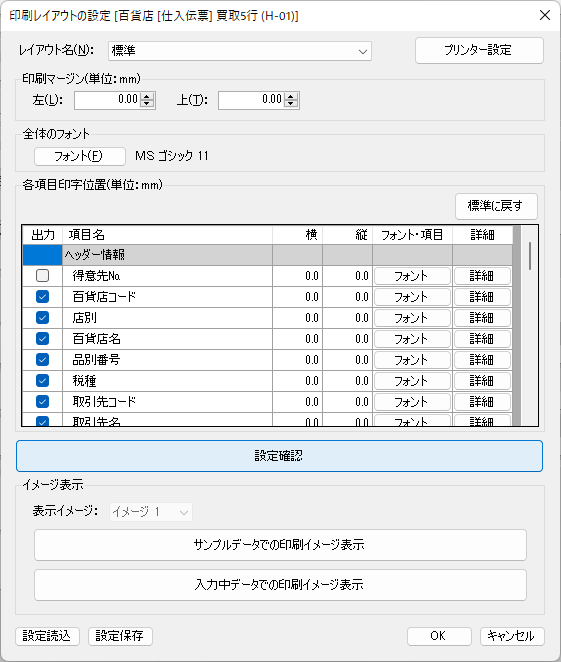Open 詳細 for the 店別 row
561x662 pixels.
tap(482, 318)
